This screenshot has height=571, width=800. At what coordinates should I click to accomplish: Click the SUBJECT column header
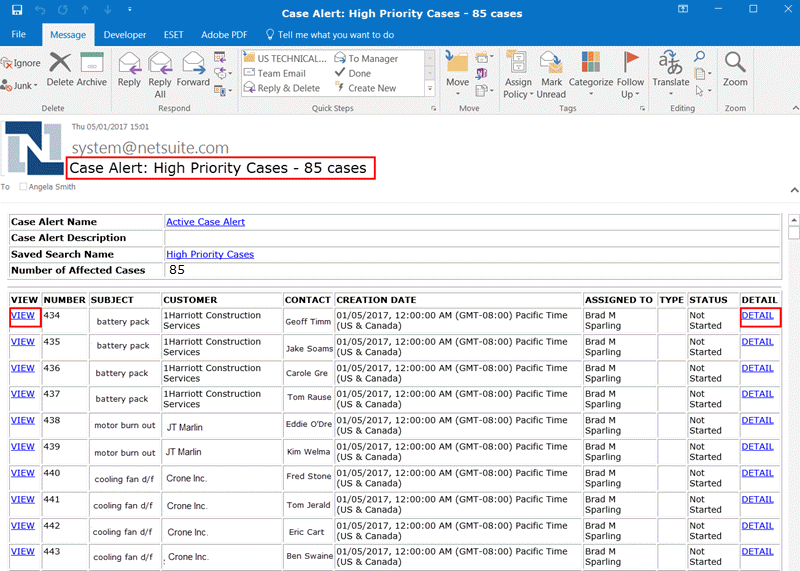click(x=112, y=300)
